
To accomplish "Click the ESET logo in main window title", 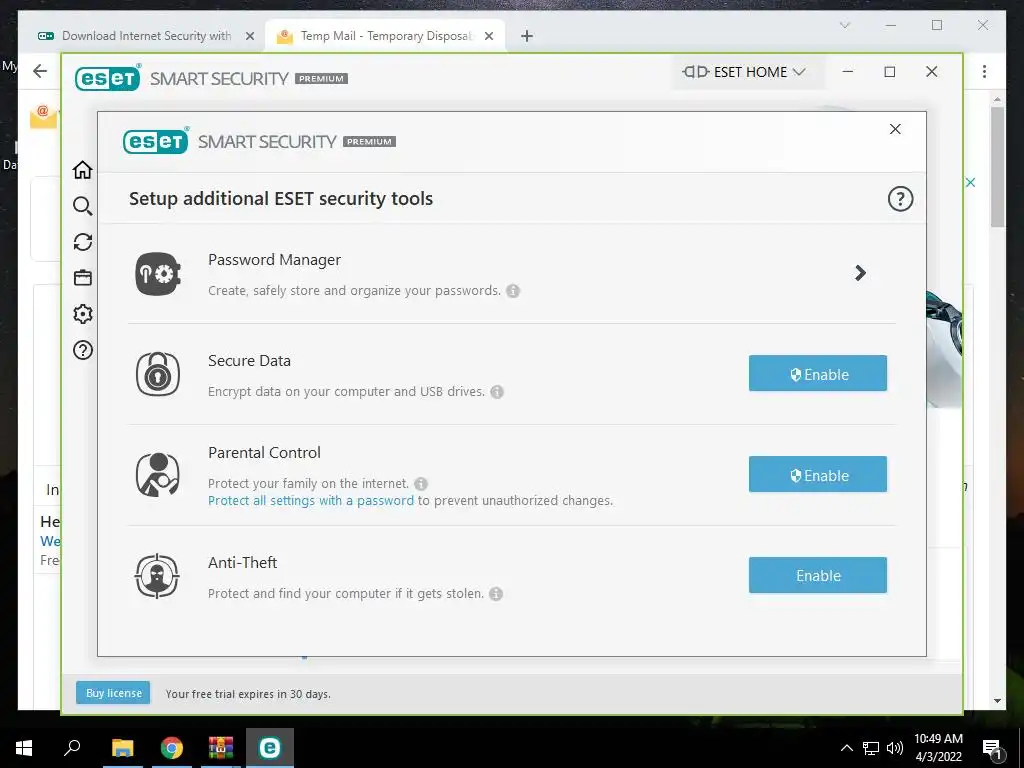I will [x=108, y=78].
